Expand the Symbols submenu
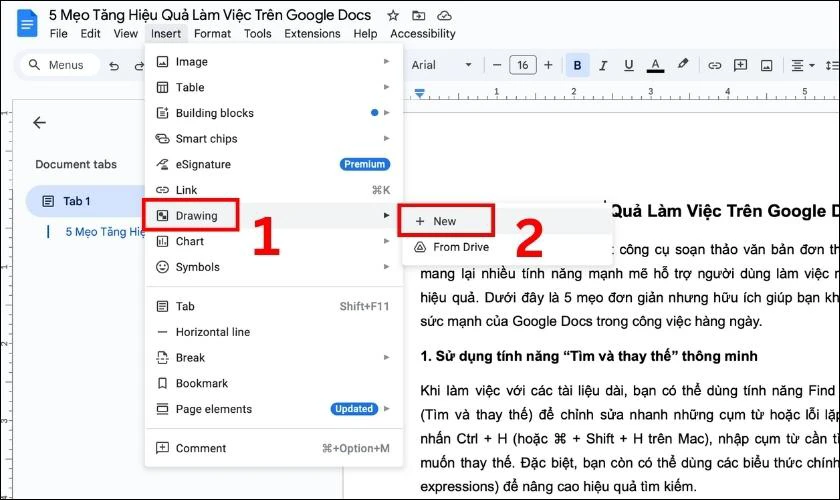The width and height of the screenshot is (840, 500). [273, 267]
